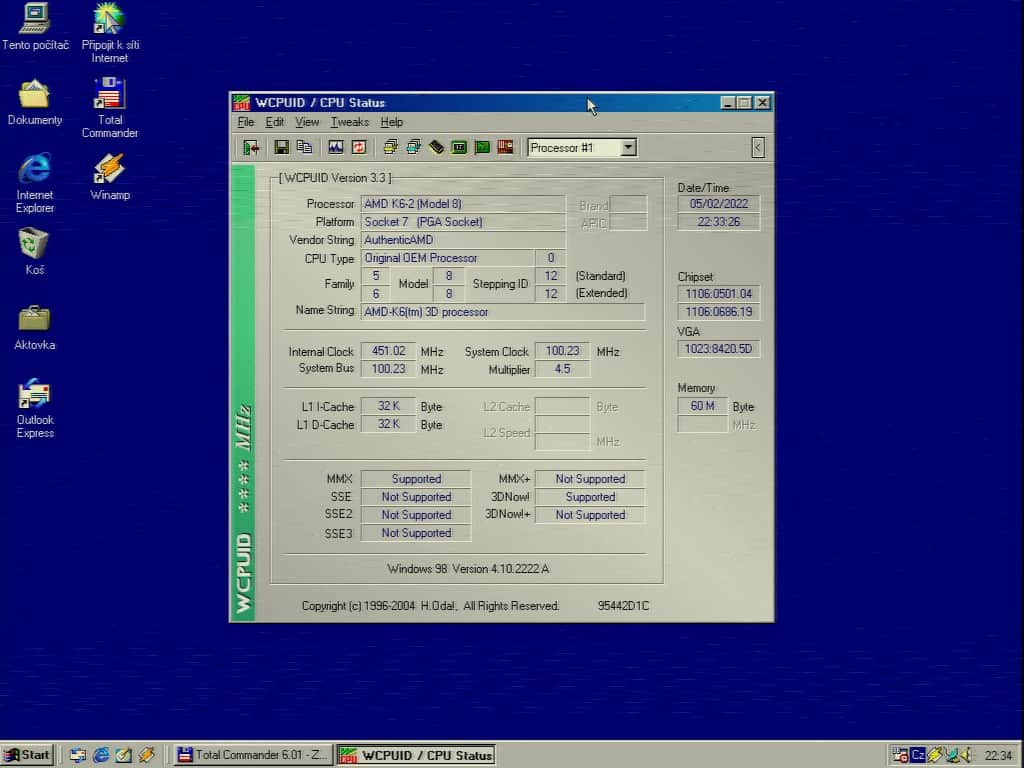Click the 3DNow! Supported status field
Screen dimensions: 1024x768
click(590, 497)
